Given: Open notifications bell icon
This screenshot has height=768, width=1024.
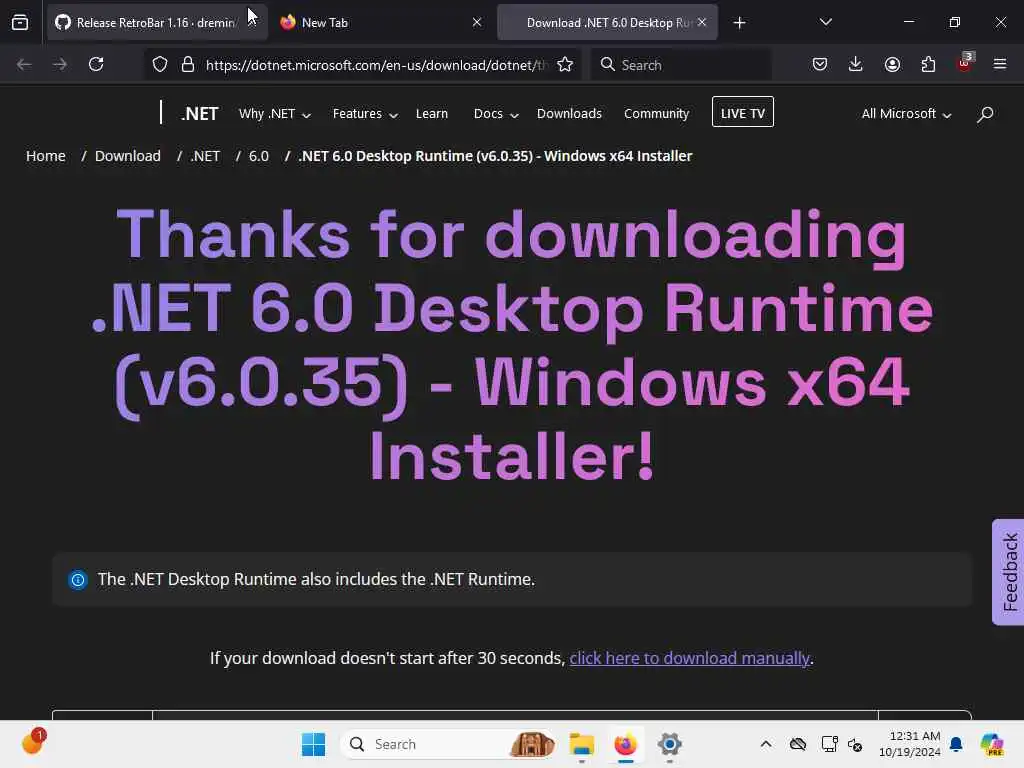Looking at the screenshot, I should (956, 744).
